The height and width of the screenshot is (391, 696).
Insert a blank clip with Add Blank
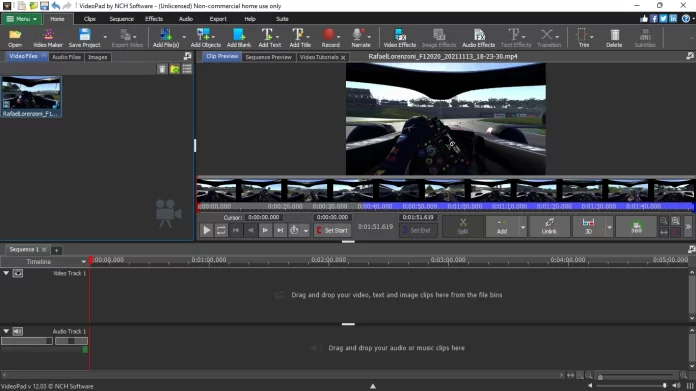[239, 38]
